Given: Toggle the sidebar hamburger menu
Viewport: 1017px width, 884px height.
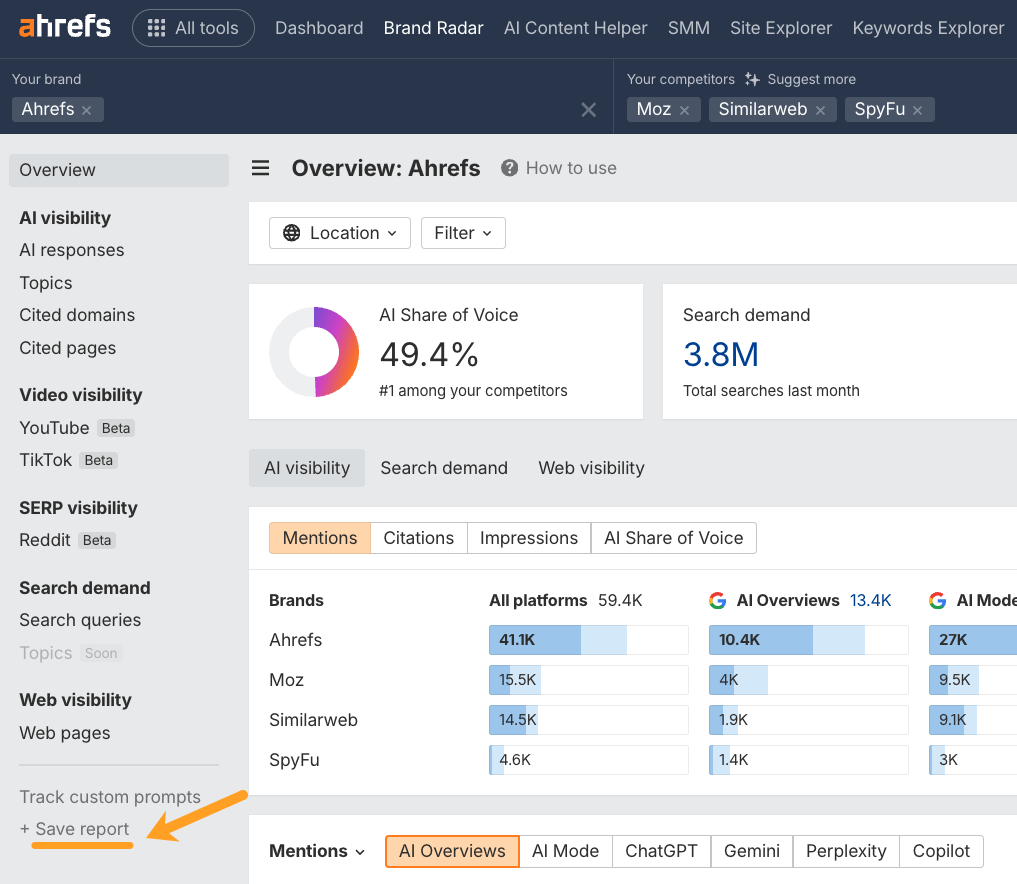Looking at the screenshot, I should pos(260,168).
